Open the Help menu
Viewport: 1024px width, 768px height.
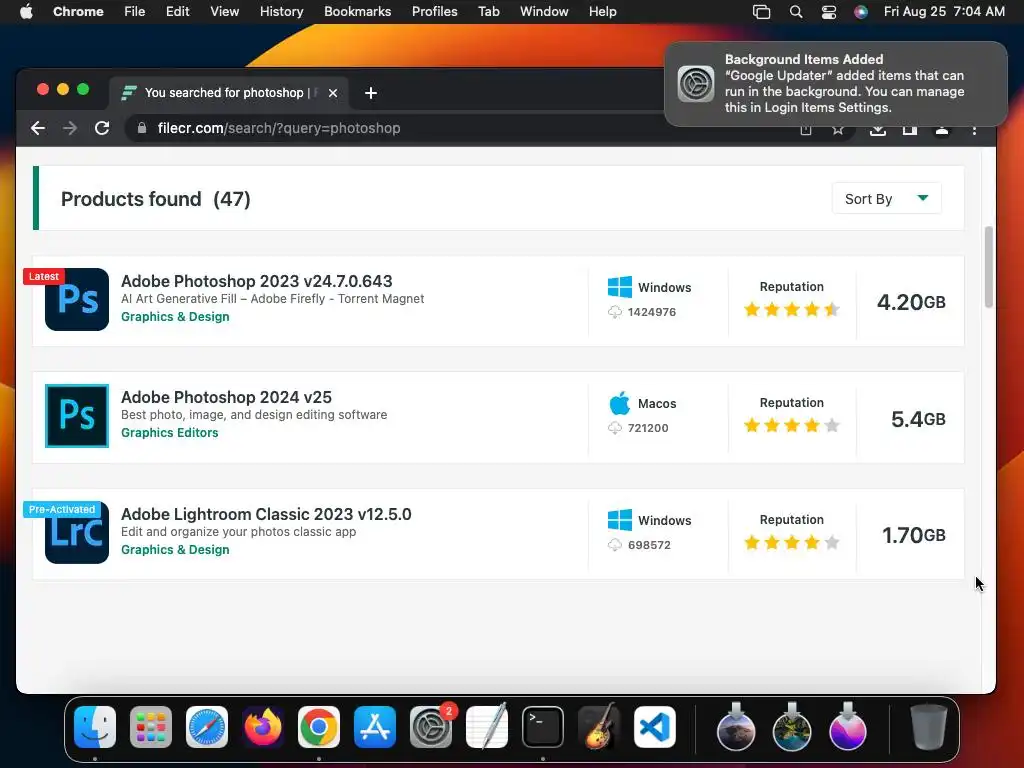tap(602, 12)
